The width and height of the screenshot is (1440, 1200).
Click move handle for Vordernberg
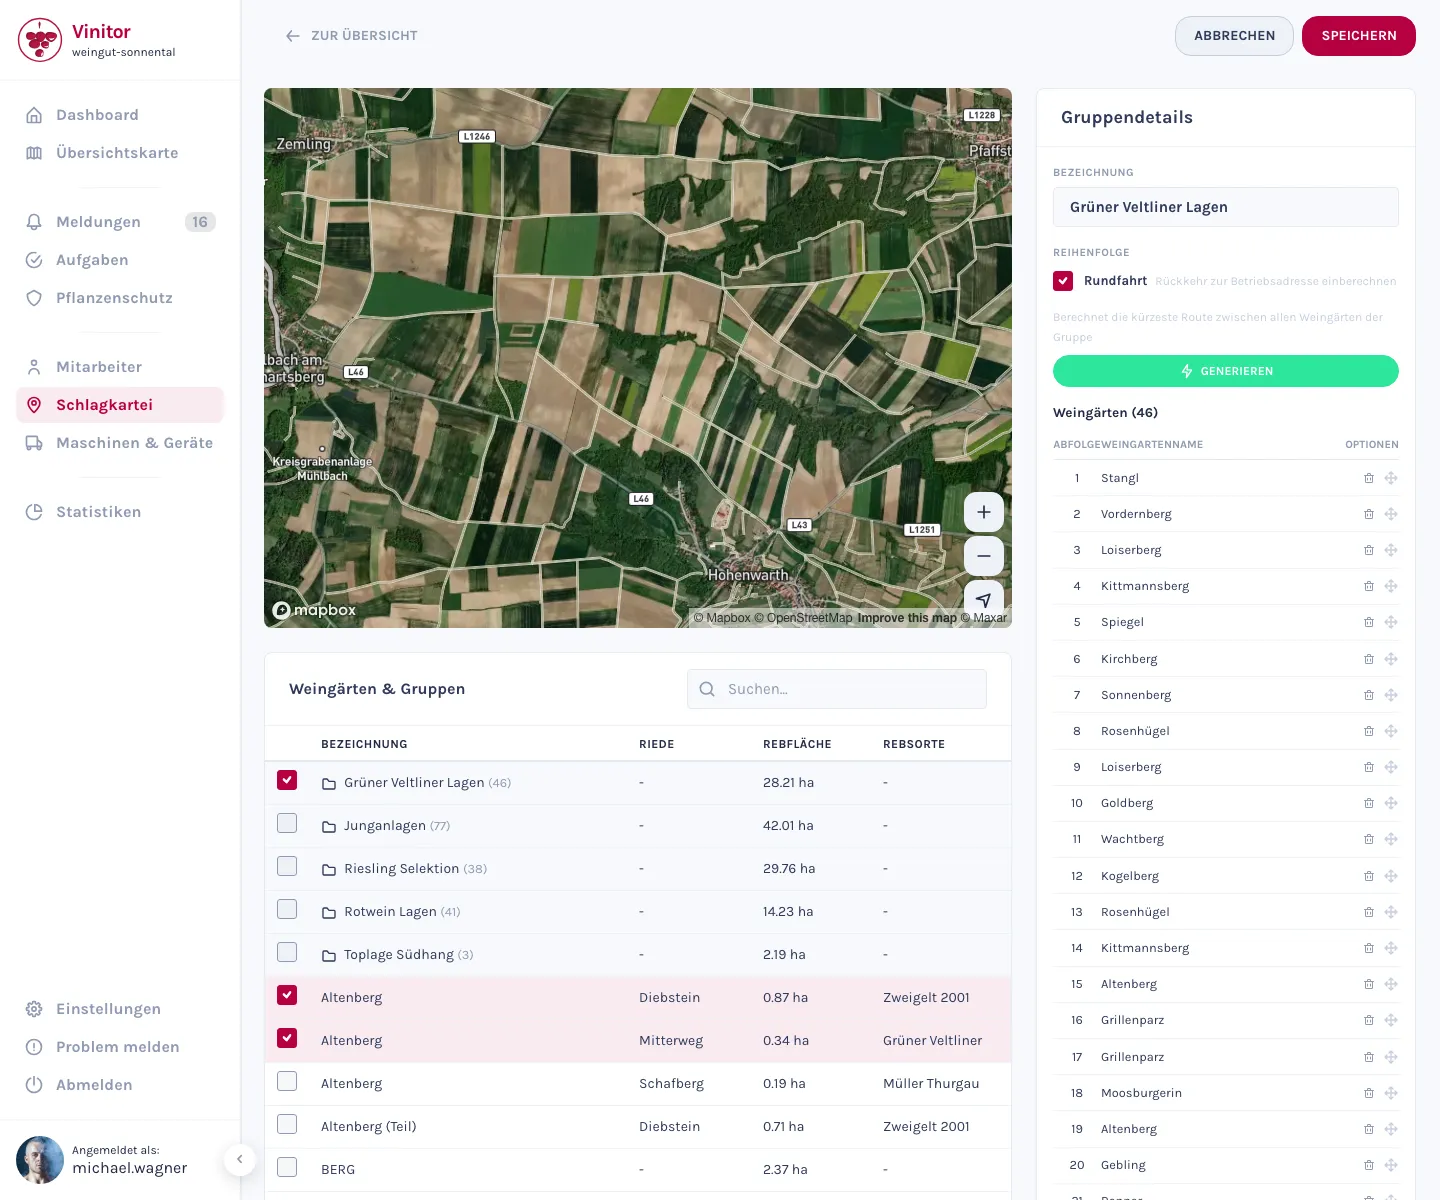(1391, 514)
